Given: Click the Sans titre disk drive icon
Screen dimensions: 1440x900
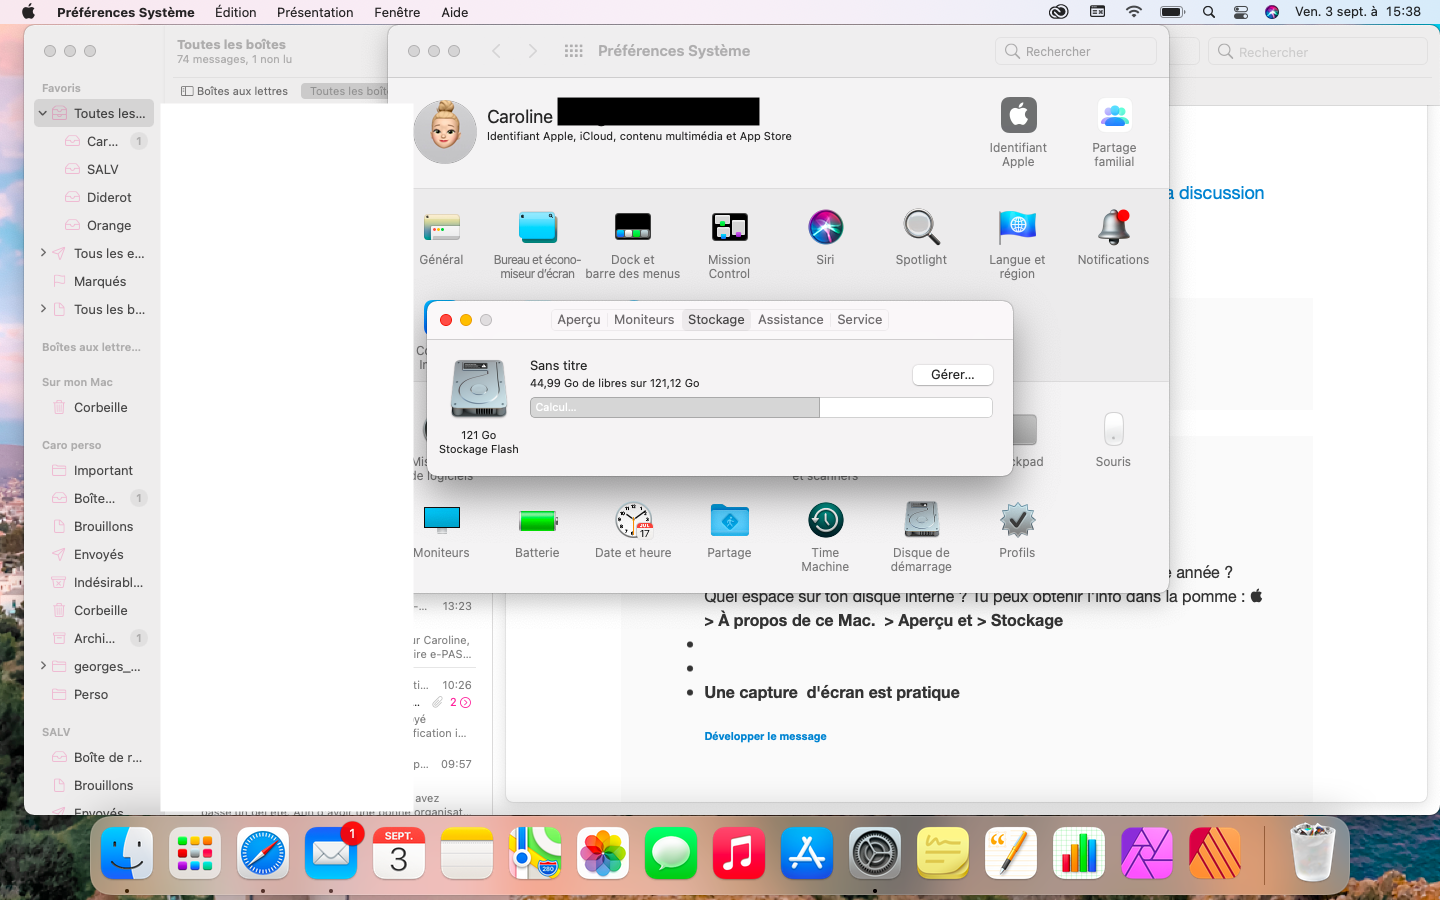Looking at the screenshot, I should [x=479, y=388].
